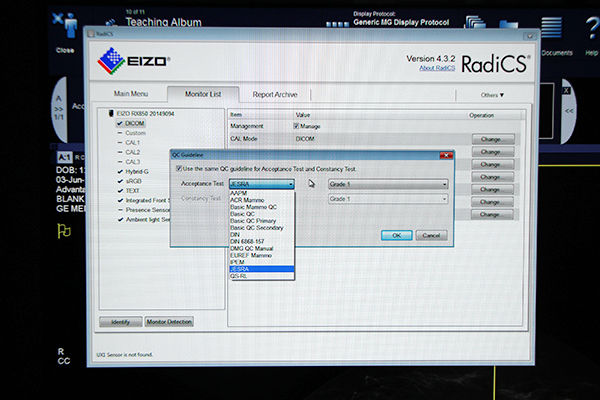Toggle same QC guideline checkbox

(180, 170)
